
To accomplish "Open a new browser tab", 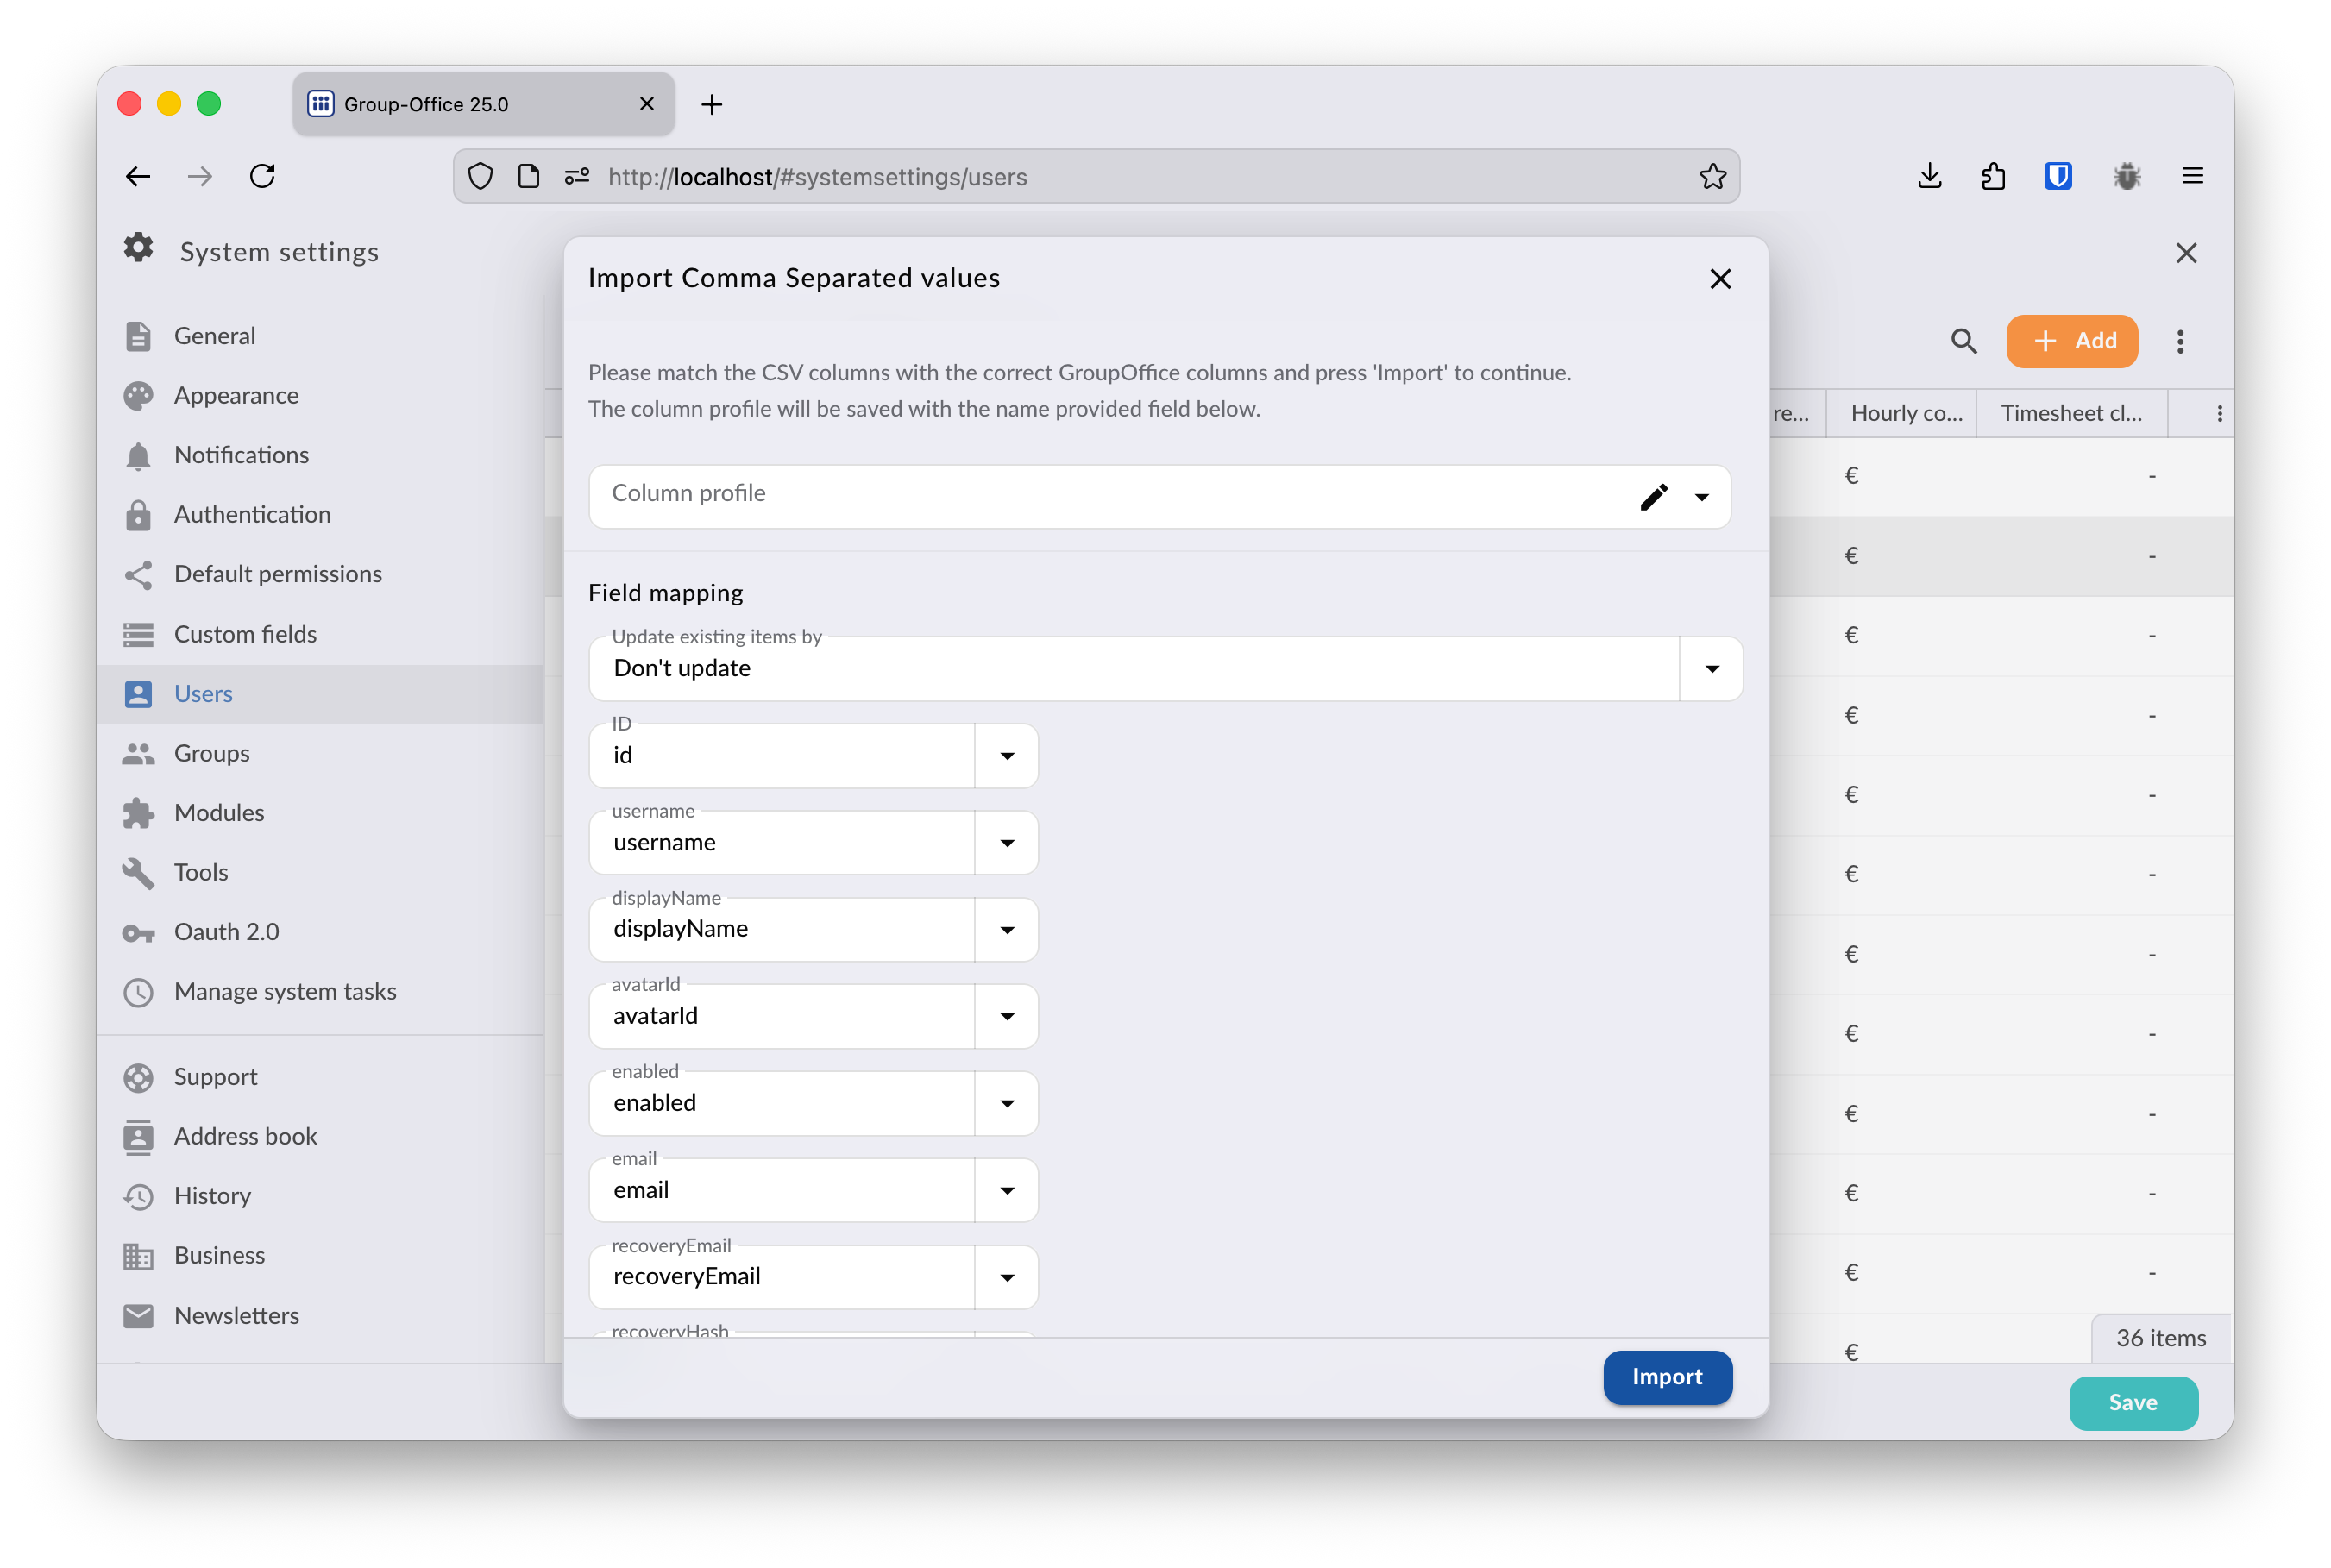I will [712, 104].
